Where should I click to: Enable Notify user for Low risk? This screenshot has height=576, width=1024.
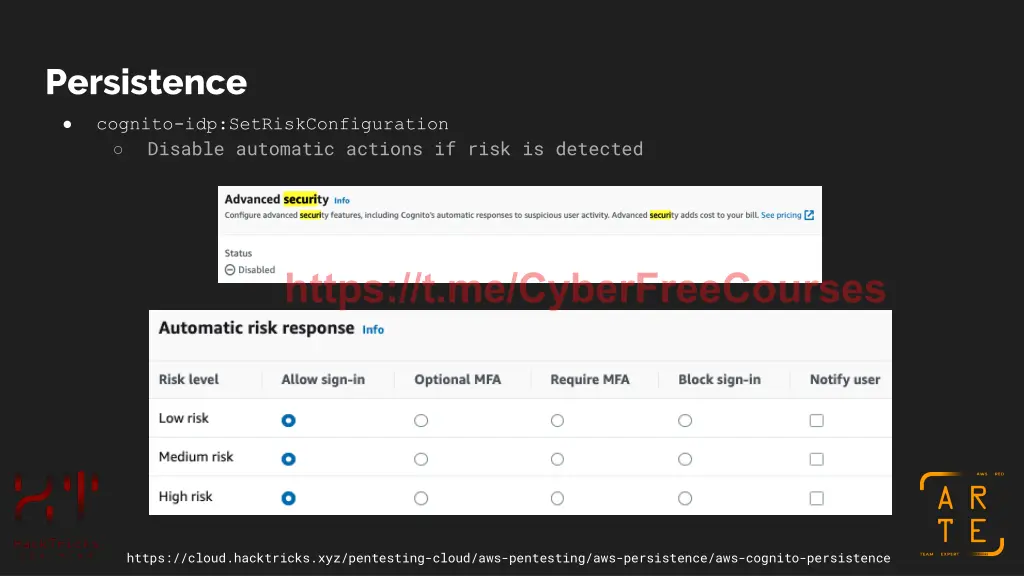click(x=816, y=421)
